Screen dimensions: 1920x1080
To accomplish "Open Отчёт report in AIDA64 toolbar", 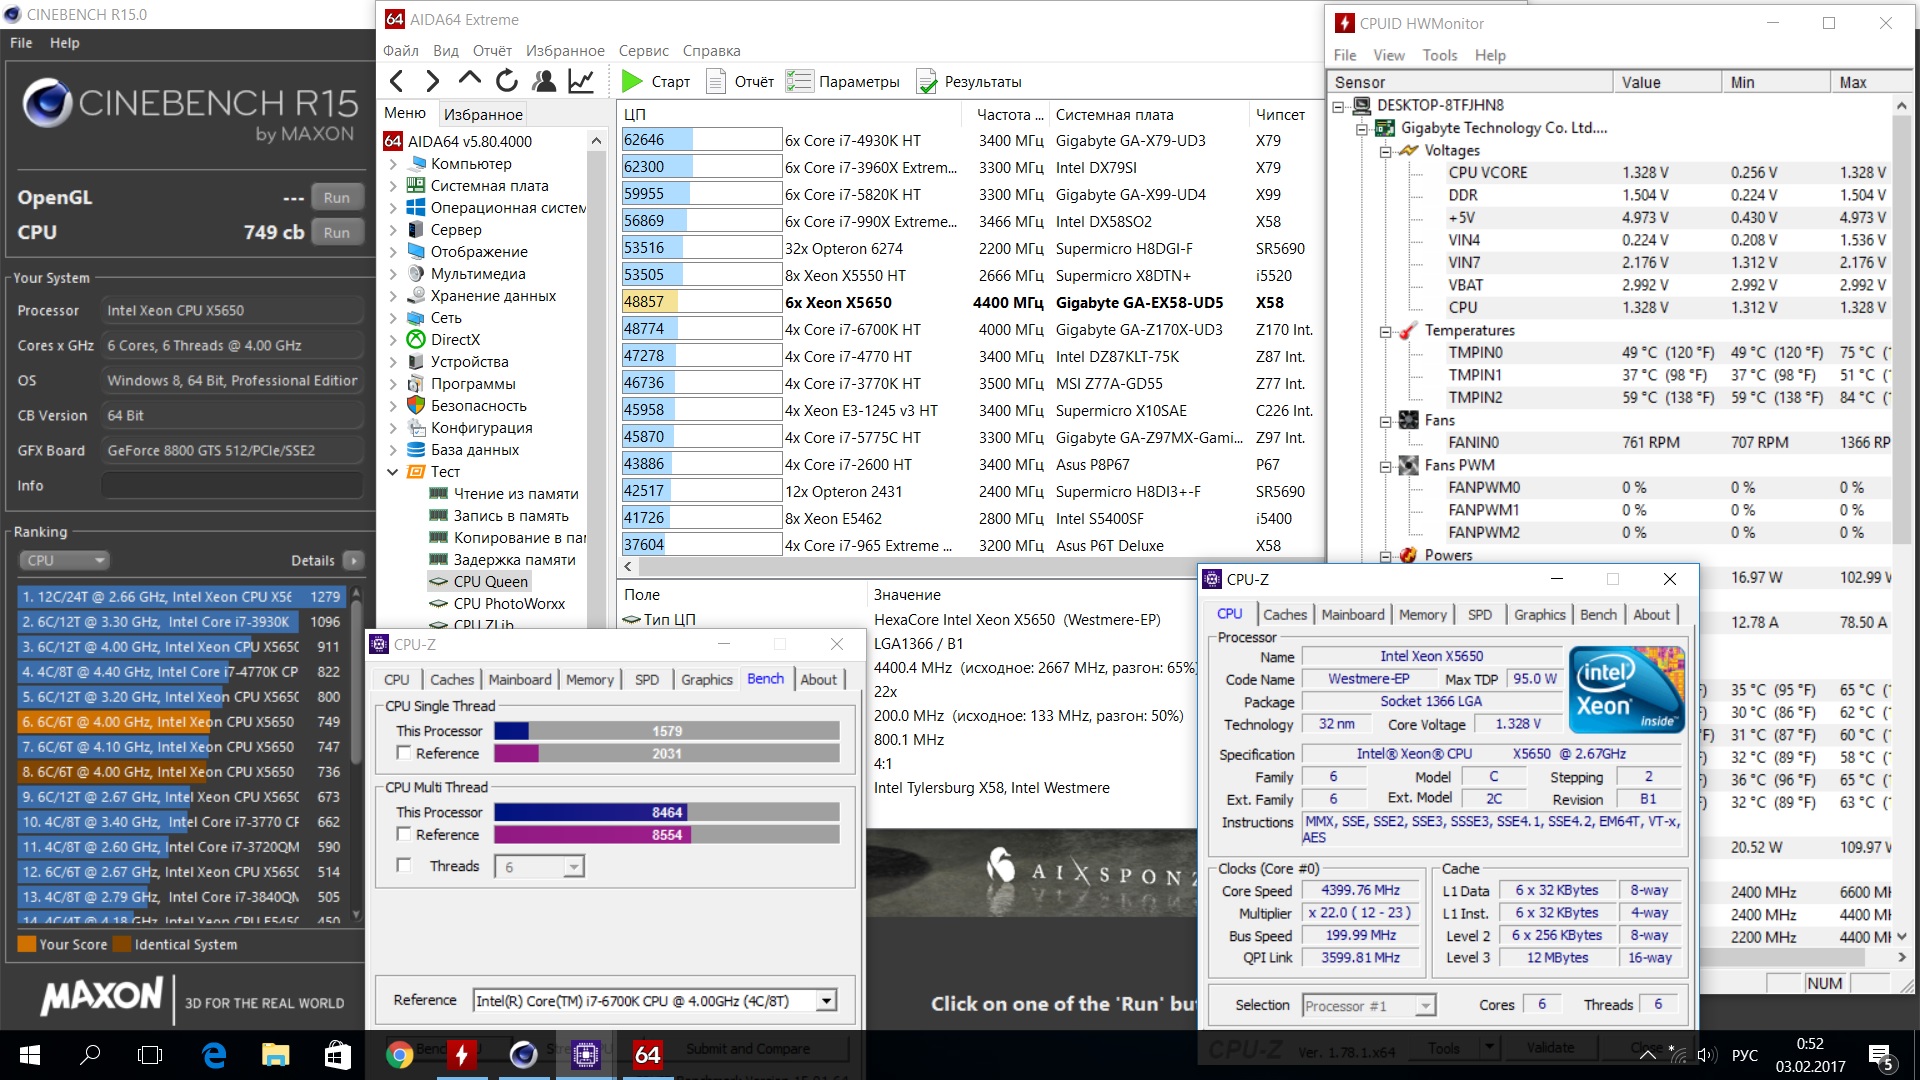I will pyautogui.click(x=740, y=81).
